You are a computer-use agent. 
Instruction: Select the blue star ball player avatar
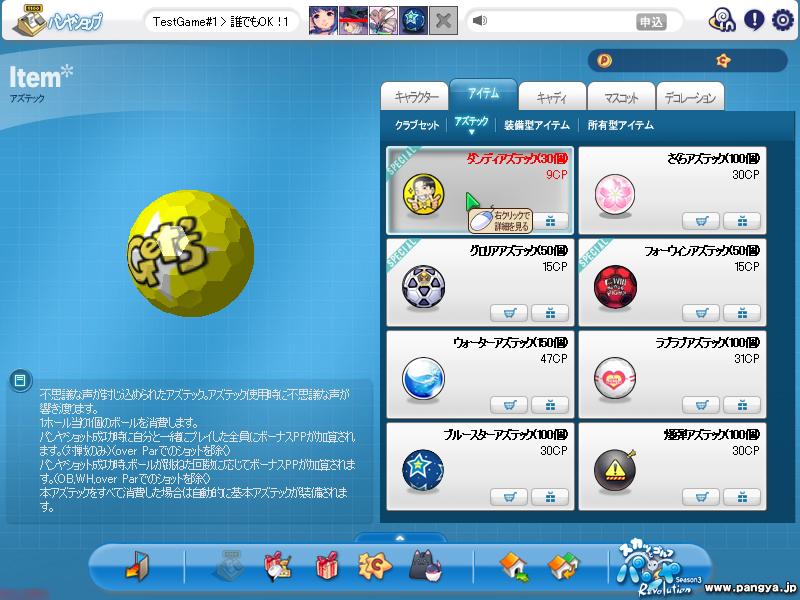(x=414, y=20)
